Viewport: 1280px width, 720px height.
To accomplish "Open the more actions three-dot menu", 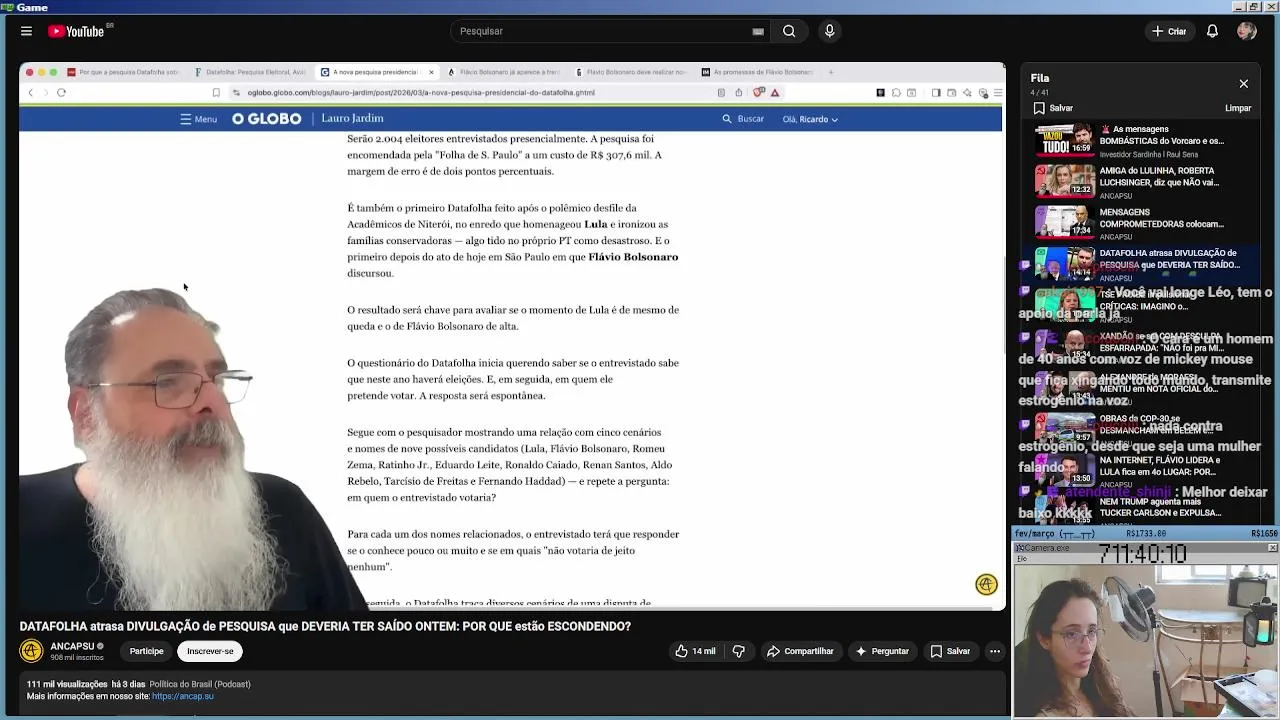I will 995,651.
